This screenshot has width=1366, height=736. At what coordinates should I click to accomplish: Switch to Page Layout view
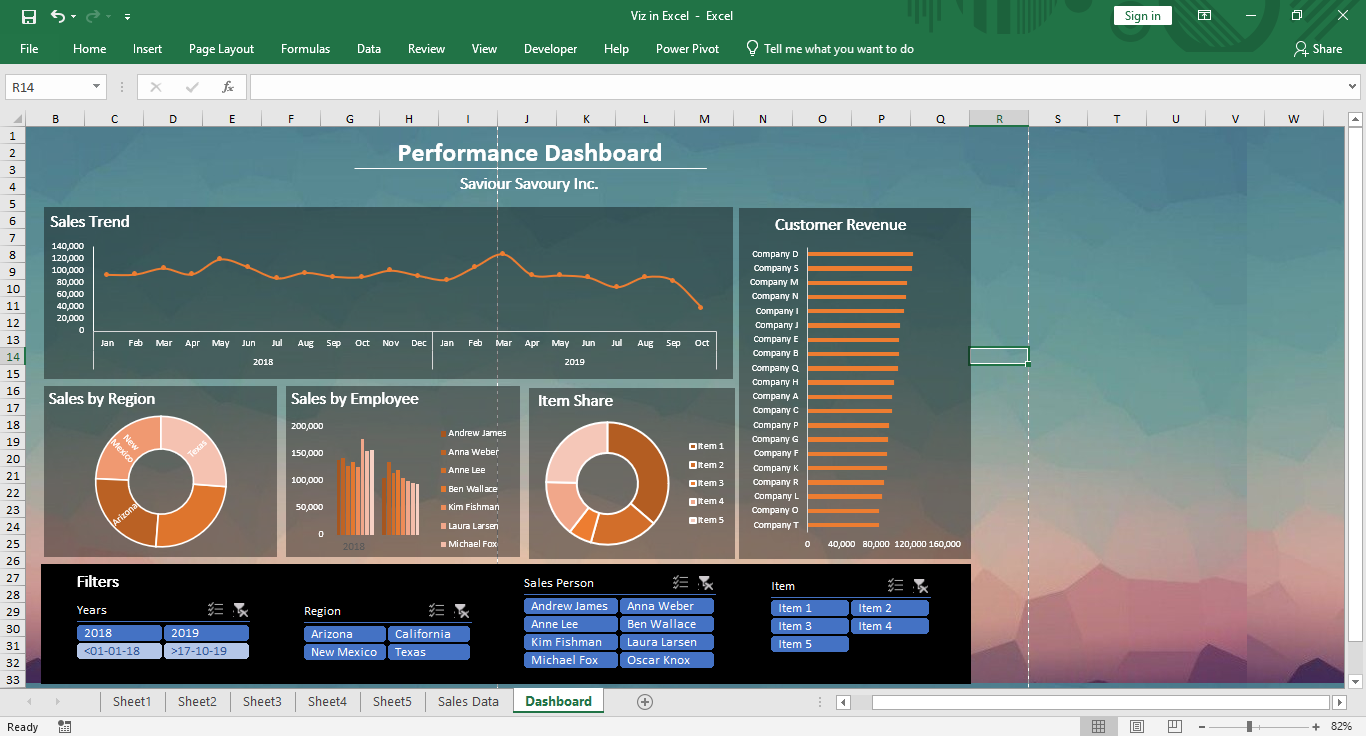(x=1137, y=725)
